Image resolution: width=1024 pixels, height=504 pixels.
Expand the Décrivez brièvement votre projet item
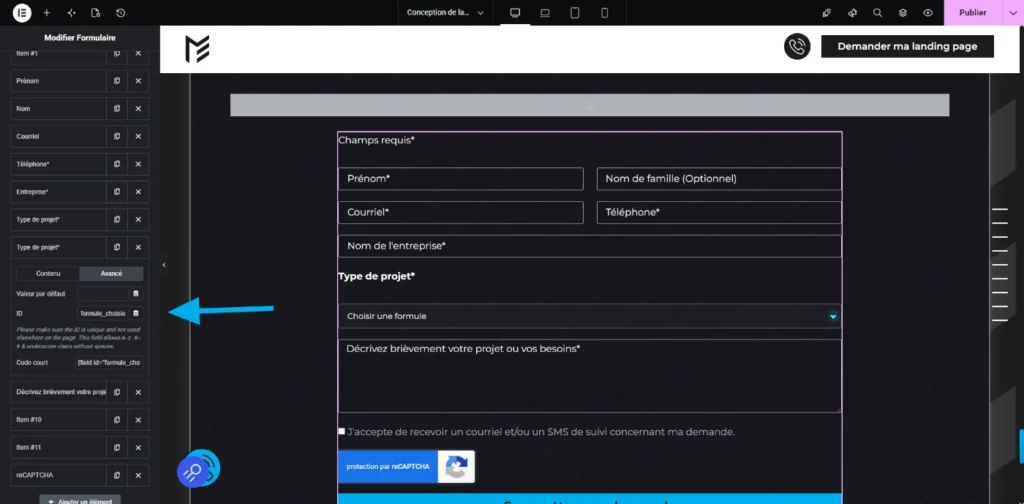point(59,392)
